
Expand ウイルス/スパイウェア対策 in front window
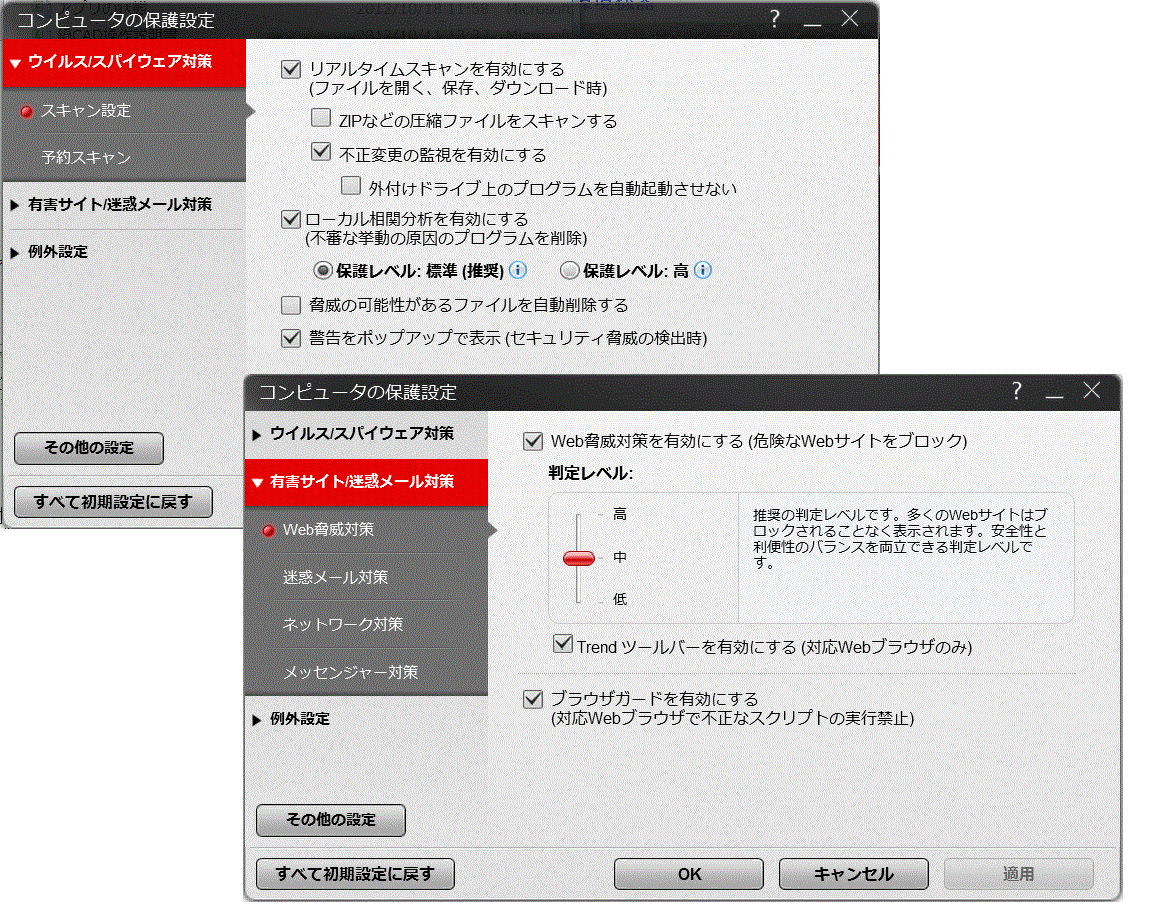pos(366,433)
